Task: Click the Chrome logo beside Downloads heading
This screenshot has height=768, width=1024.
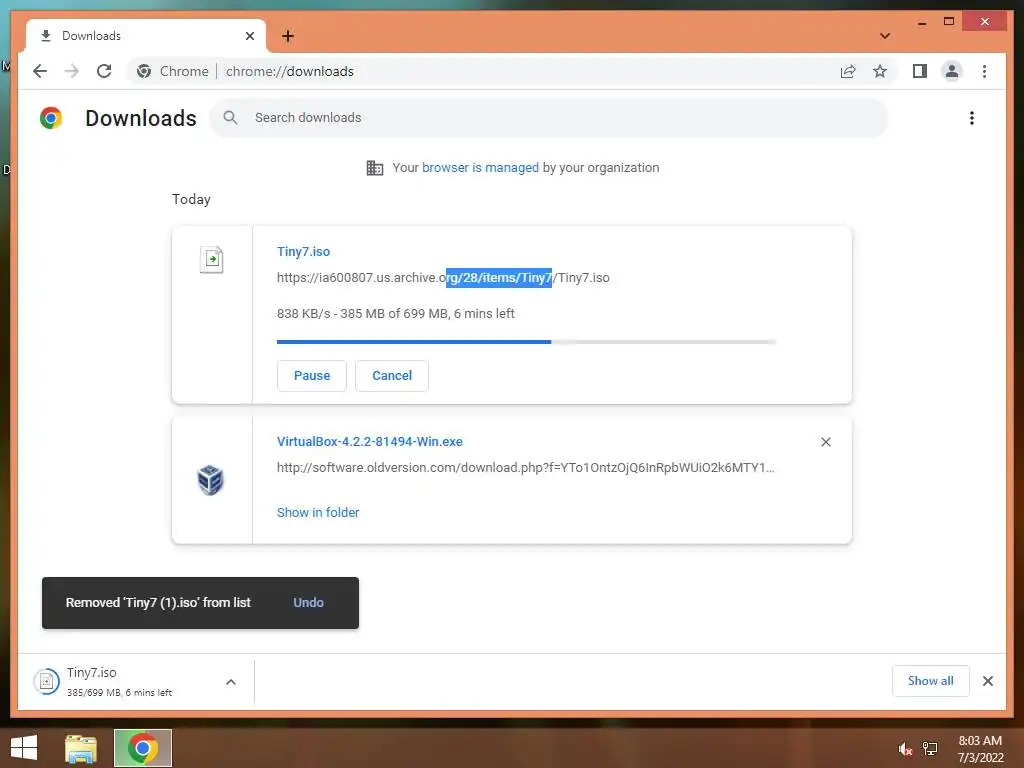Action: [51, 118]
